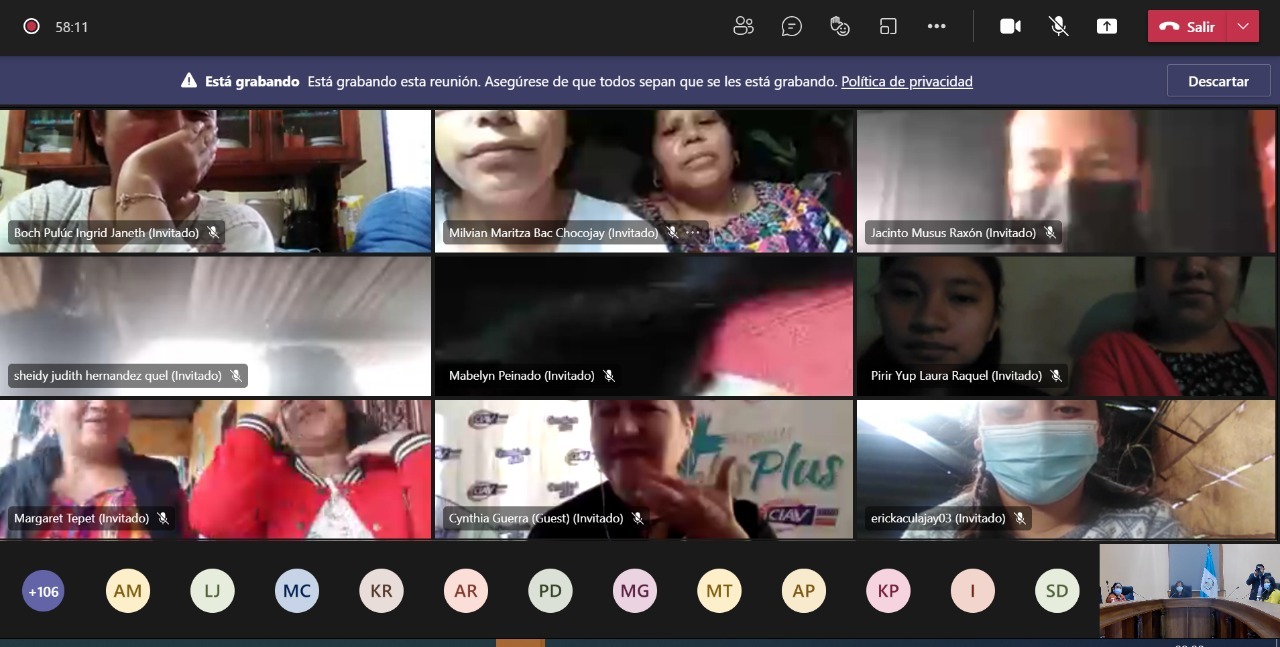Click the red recording indicator icon
Screen dimensions: 1280x647
(x=31, y=27)
